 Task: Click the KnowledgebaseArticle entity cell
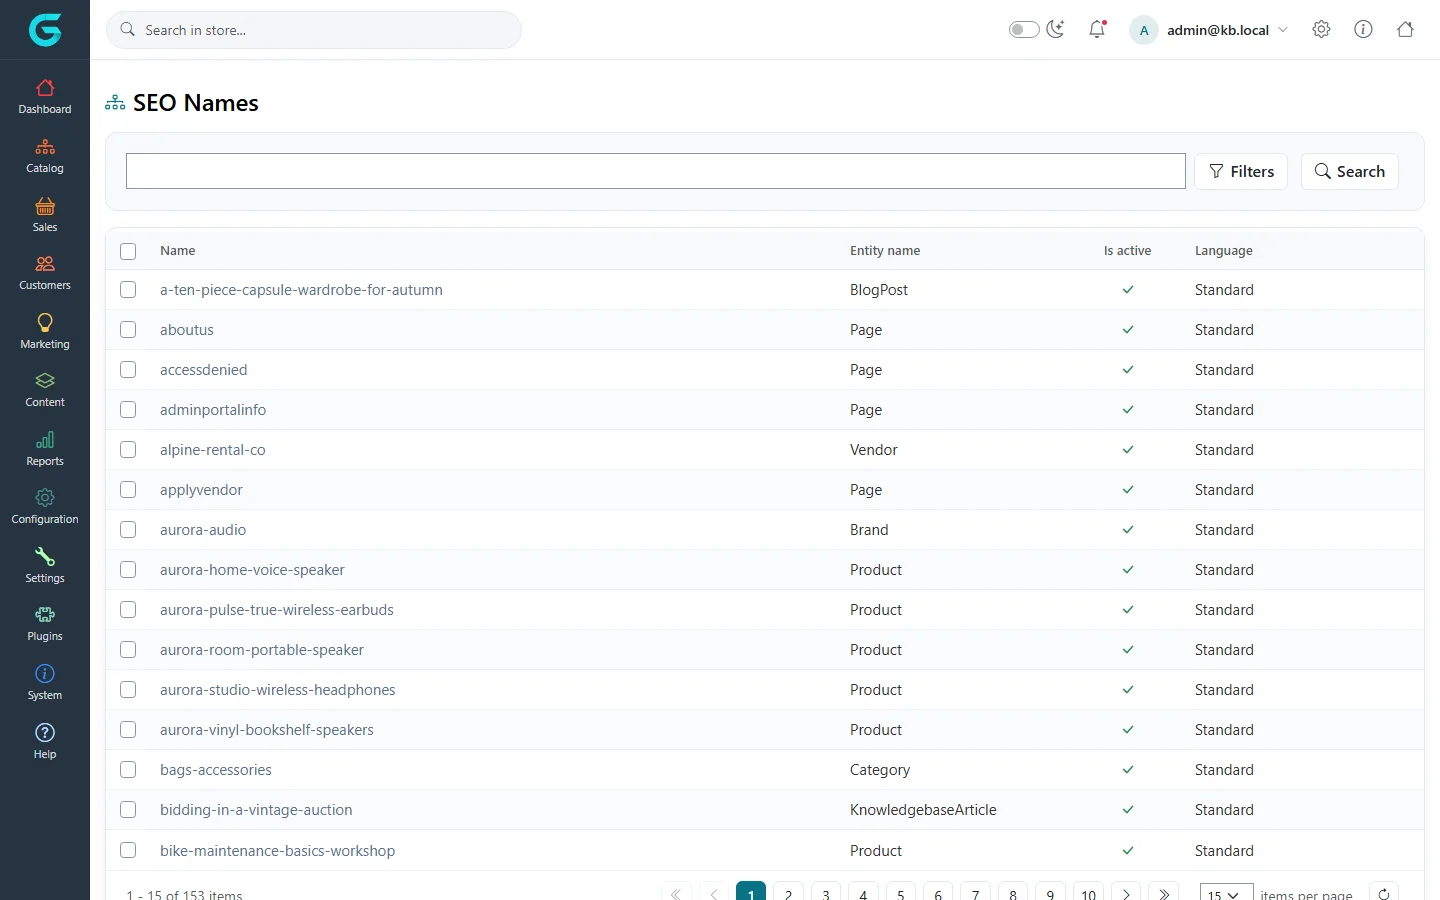(x=923, y=810)
